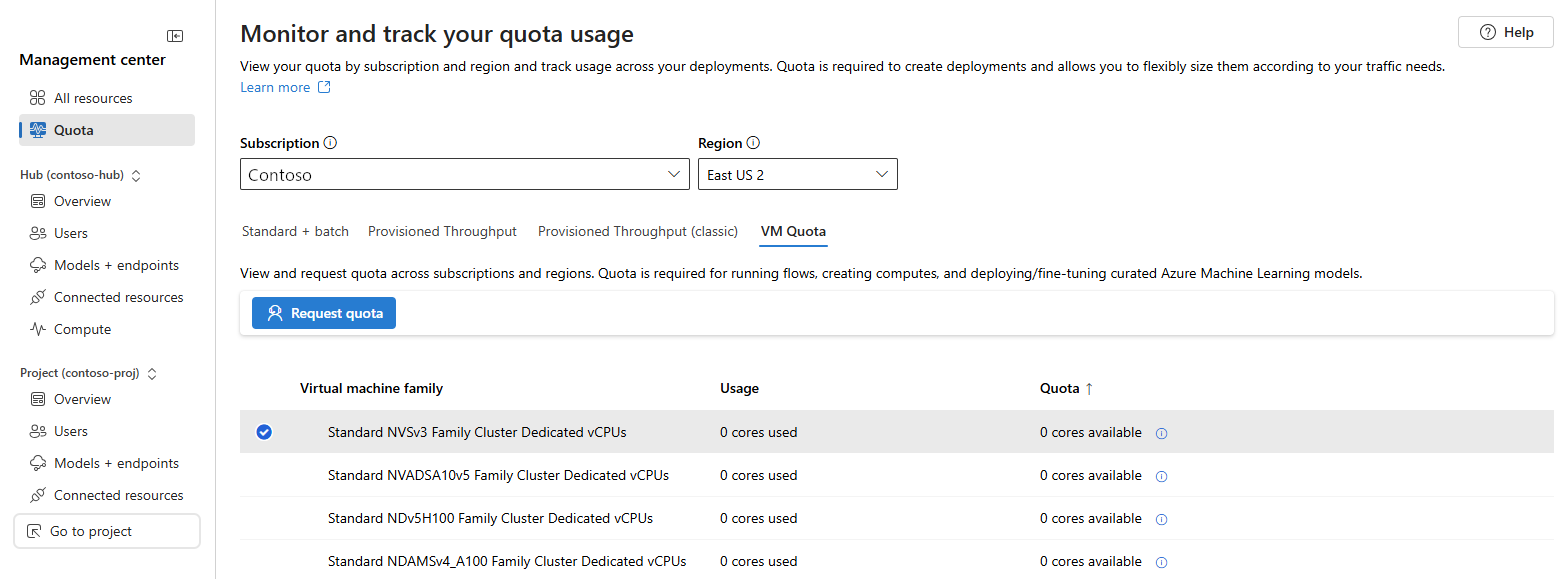1565x579 pixels.
Task: Open external link icon beside Learn more
Action: tap(324, 88)
